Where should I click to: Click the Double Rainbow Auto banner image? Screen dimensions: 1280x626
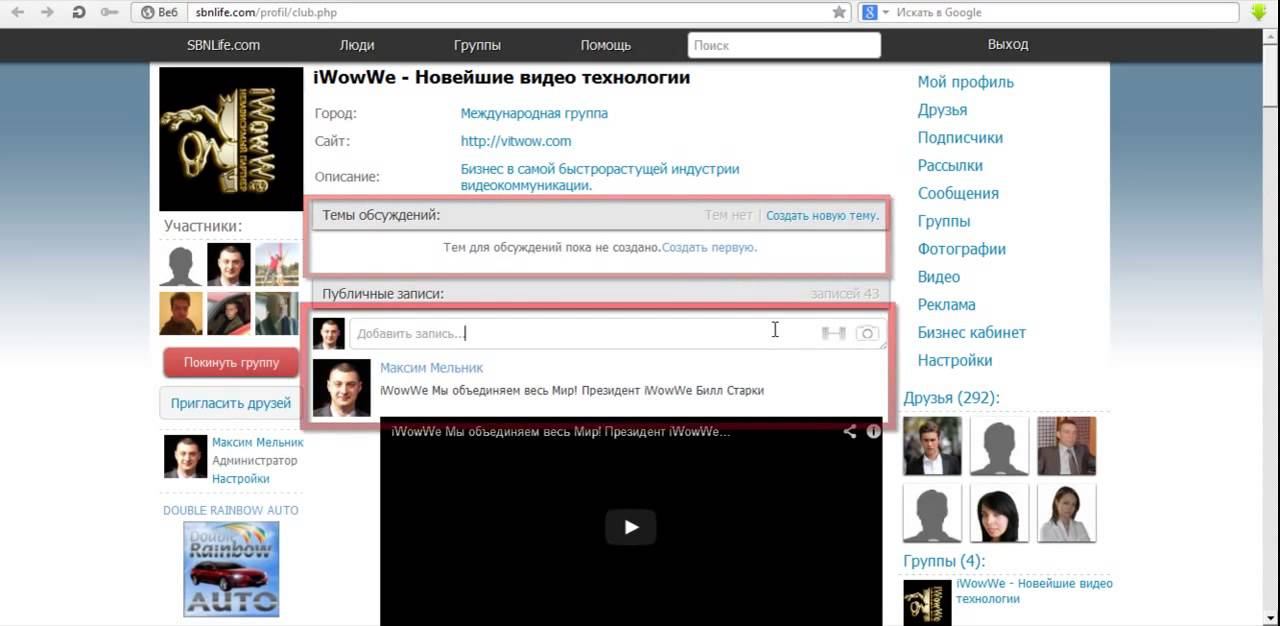click(231, 568)
